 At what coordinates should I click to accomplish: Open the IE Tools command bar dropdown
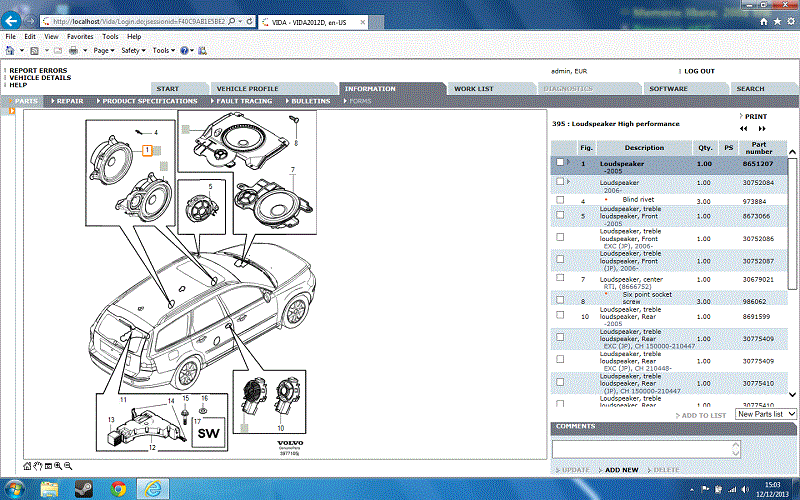164,51
